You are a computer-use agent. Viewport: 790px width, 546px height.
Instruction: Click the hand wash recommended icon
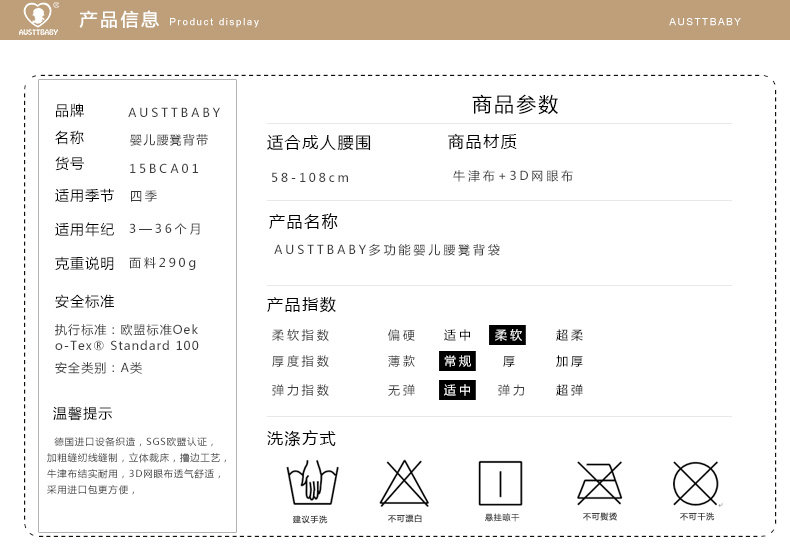(312, 483)
